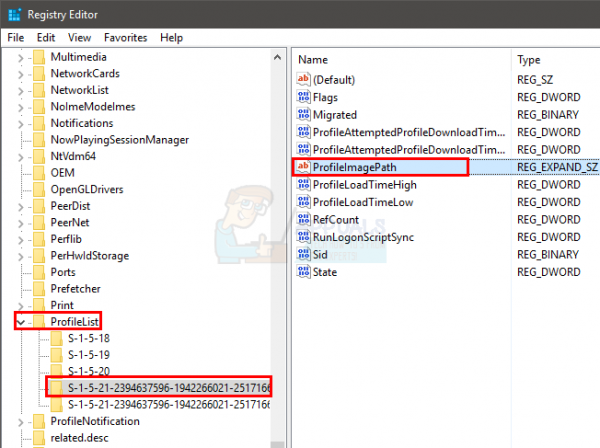Select the OpenGLDrivers folder icon
This screenshot has height=448, width=600.
pyautogui.click(x=39, y=189)
